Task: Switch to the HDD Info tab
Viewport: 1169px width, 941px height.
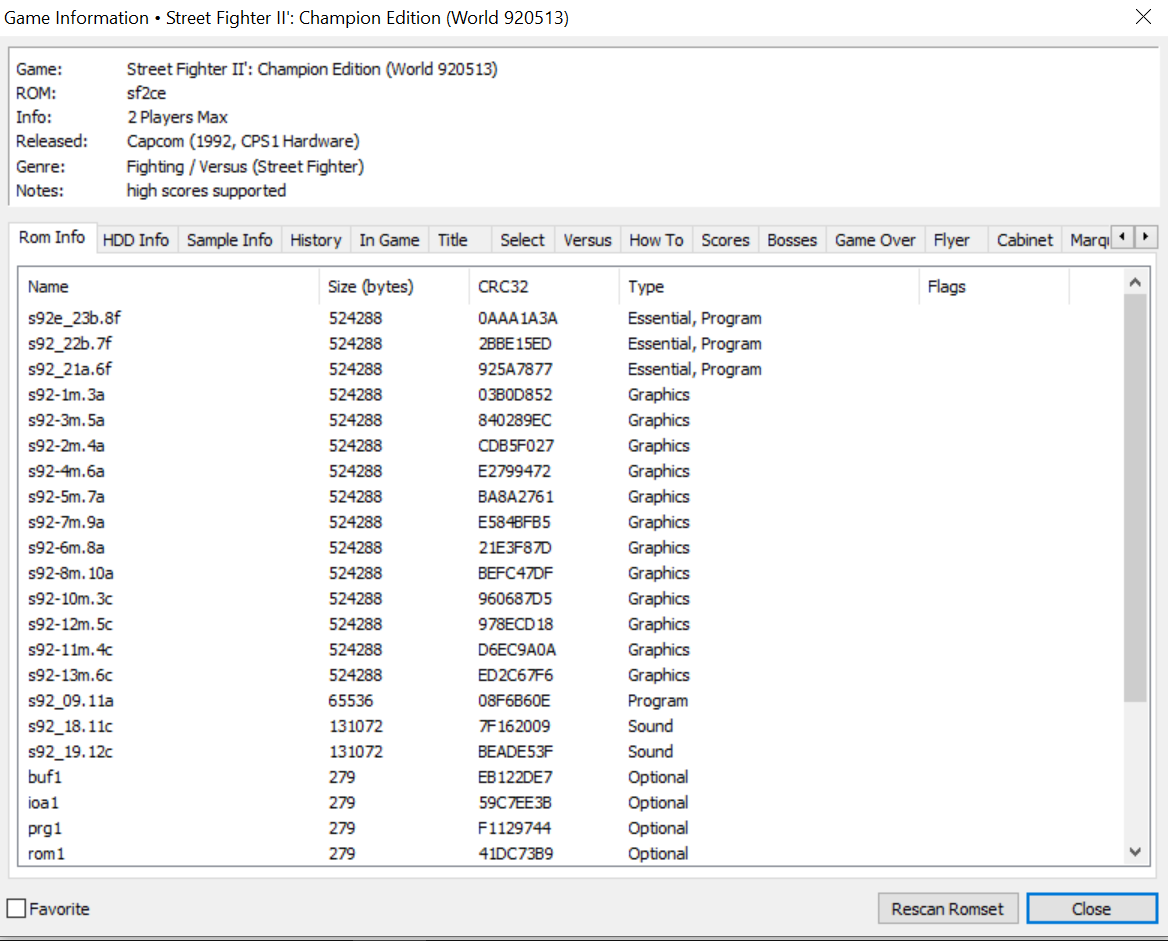Action: [136, 240]
